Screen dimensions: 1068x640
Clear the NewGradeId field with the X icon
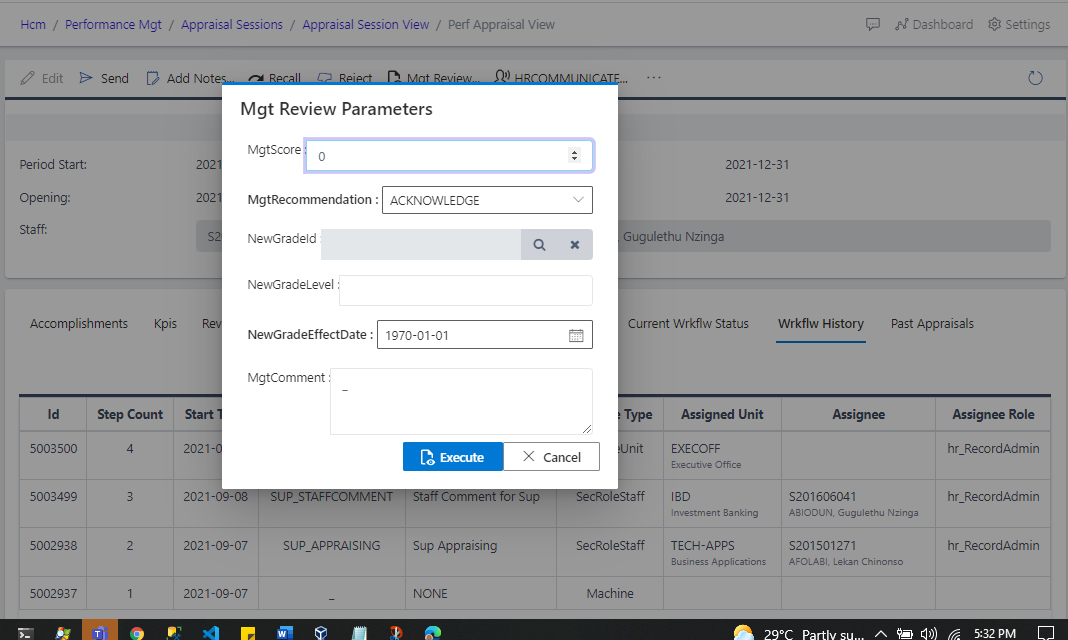(x=574, y=244)
